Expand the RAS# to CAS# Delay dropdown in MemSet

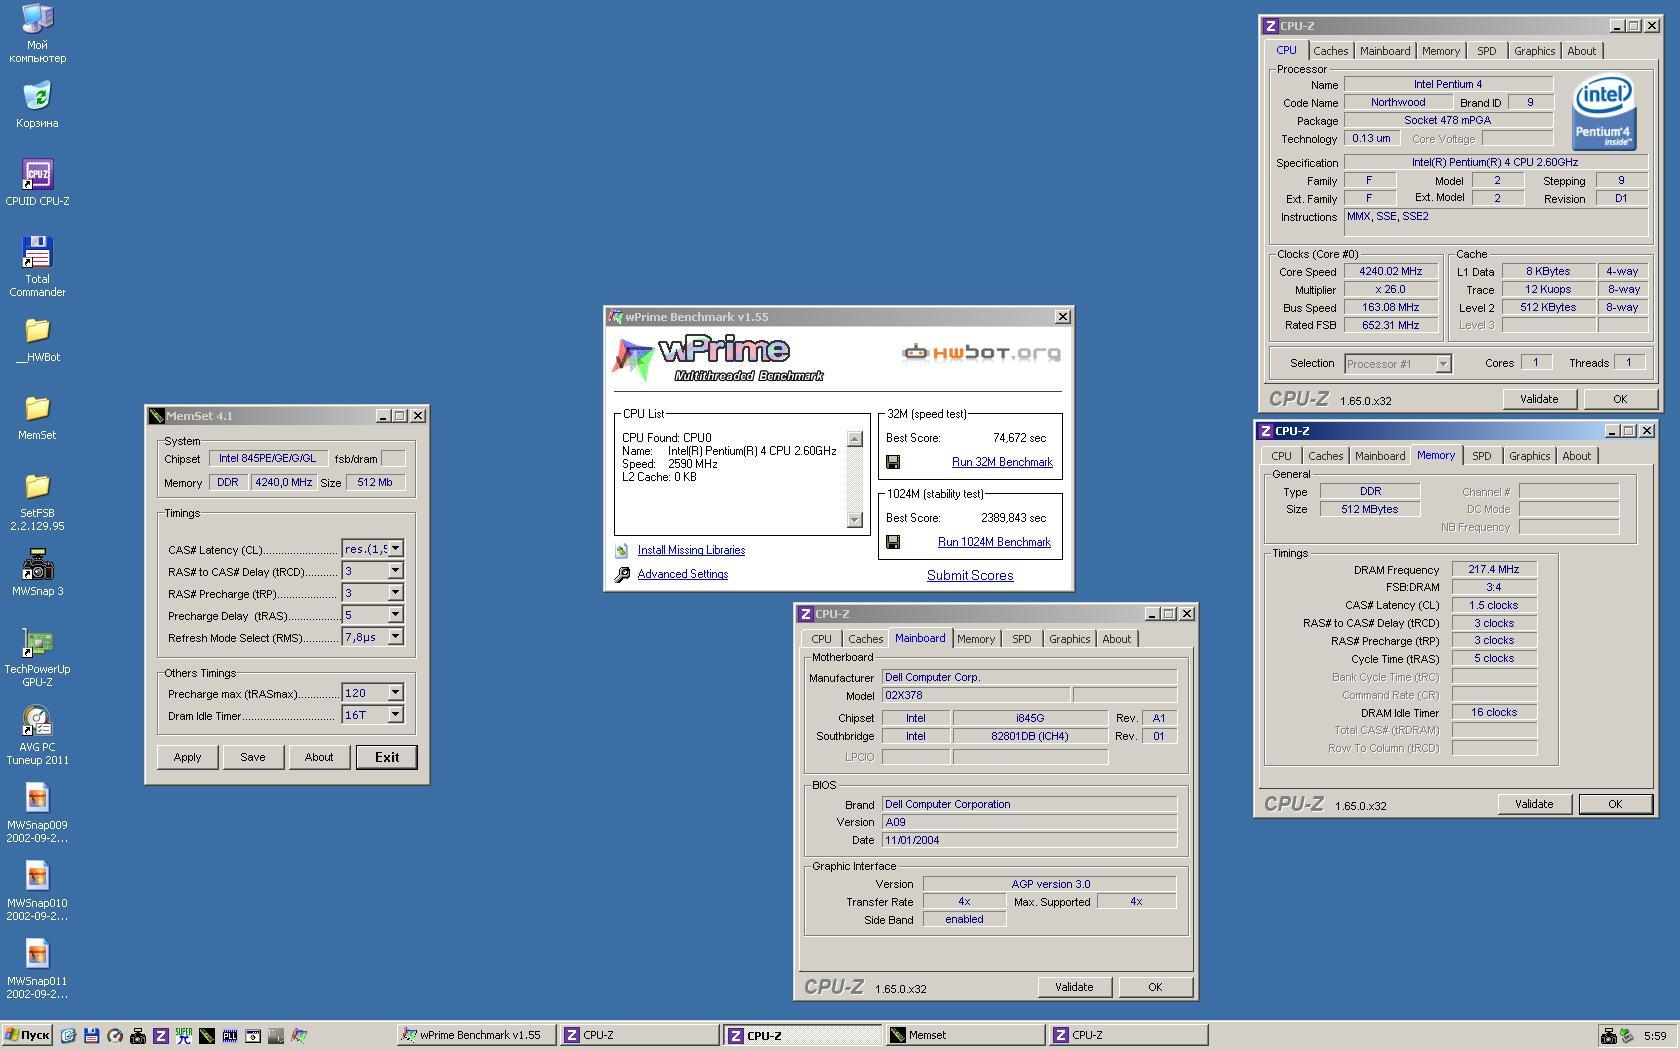[395, 570]
